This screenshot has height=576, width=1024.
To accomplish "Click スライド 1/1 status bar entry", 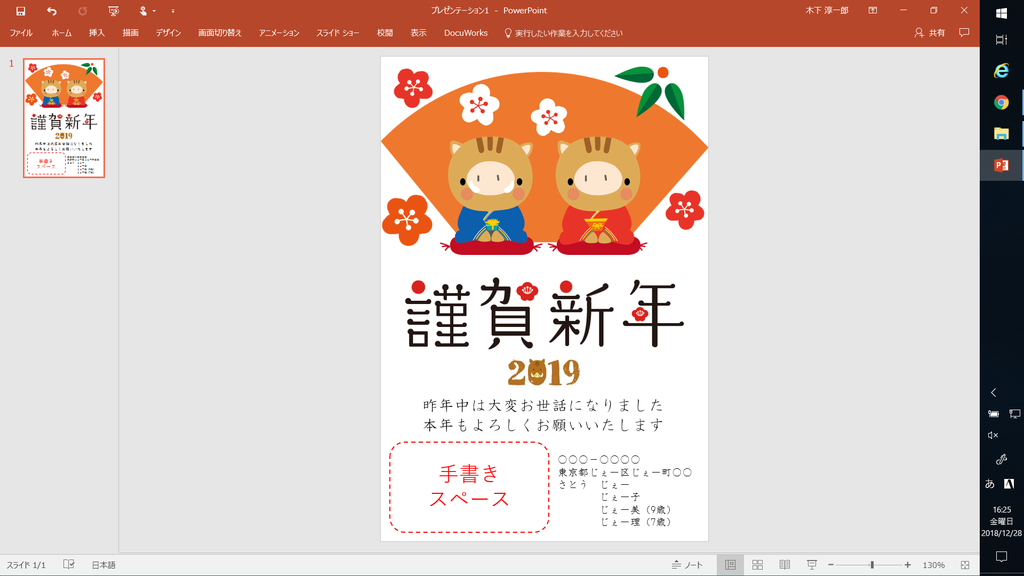I will click(26, 565).
